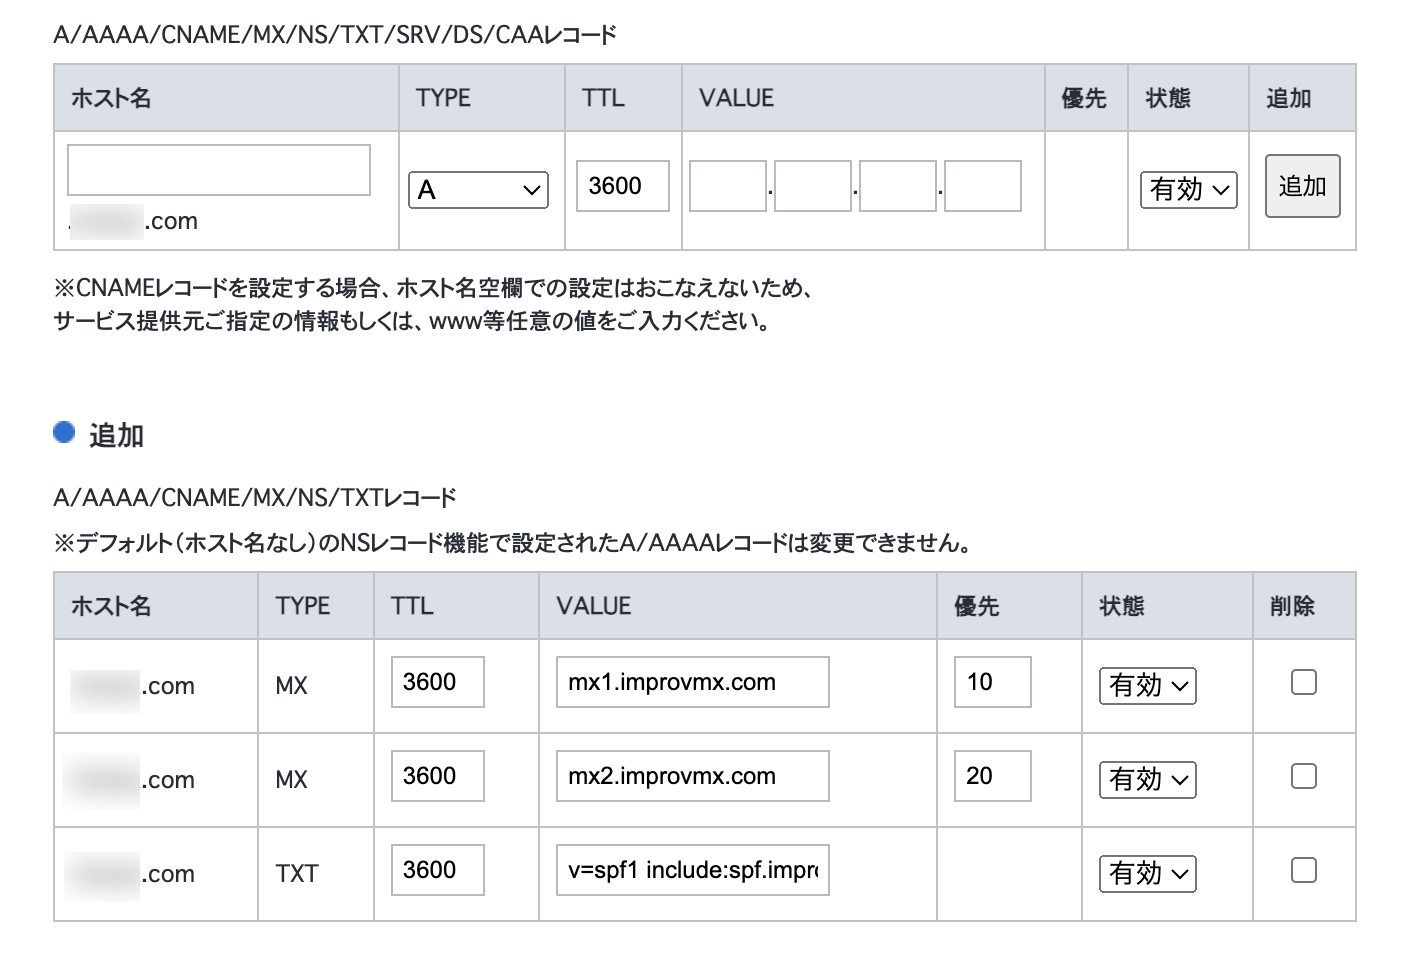Select the priority field showing 10

992,681
